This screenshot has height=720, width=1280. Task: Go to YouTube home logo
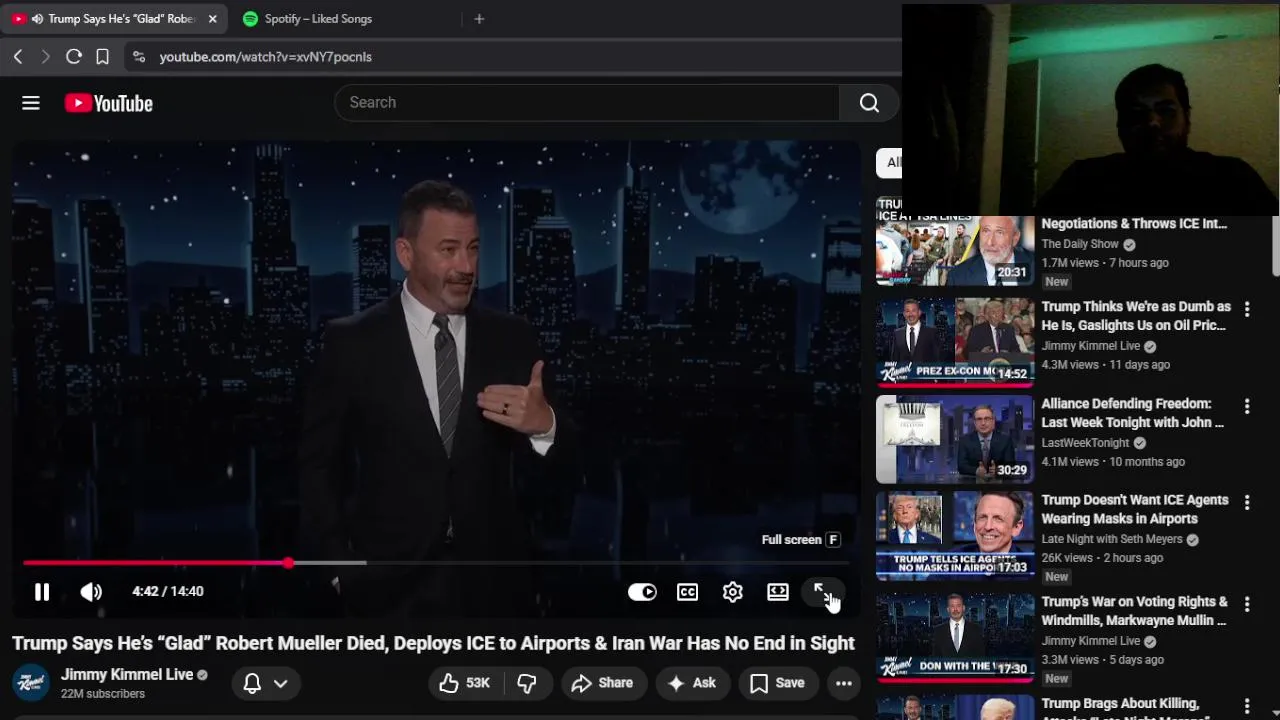click(x=109, y=103)
